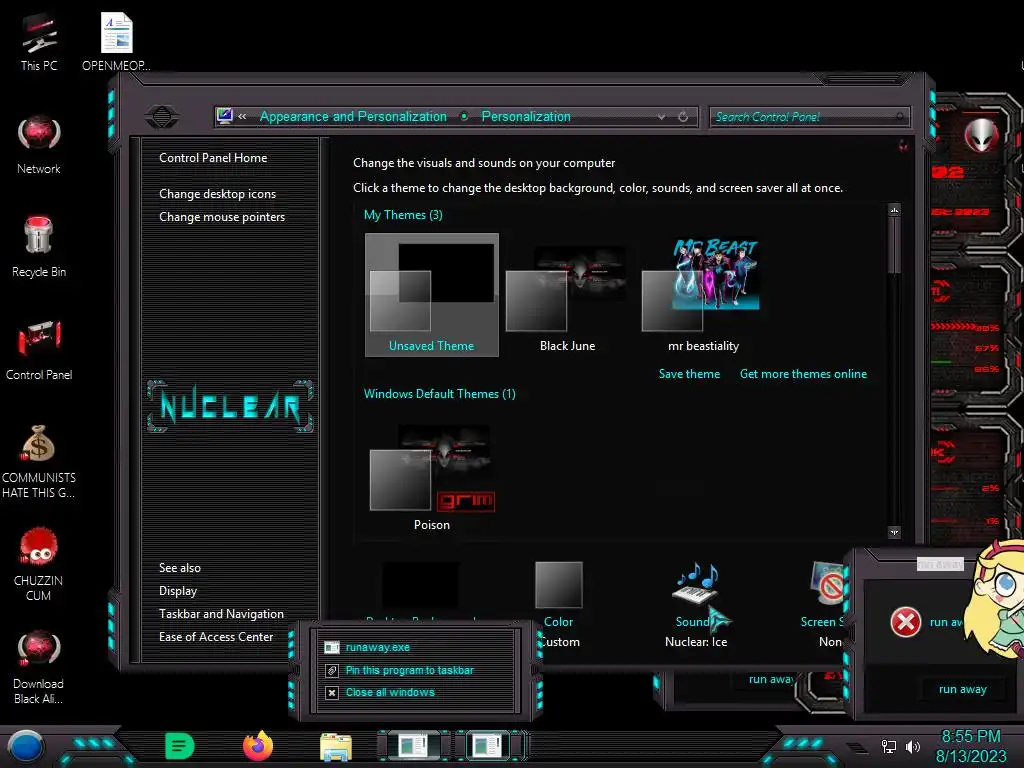Click the back navigation emblem button
This screenshot has width=1024, height=768.
(x=162, y=117)
